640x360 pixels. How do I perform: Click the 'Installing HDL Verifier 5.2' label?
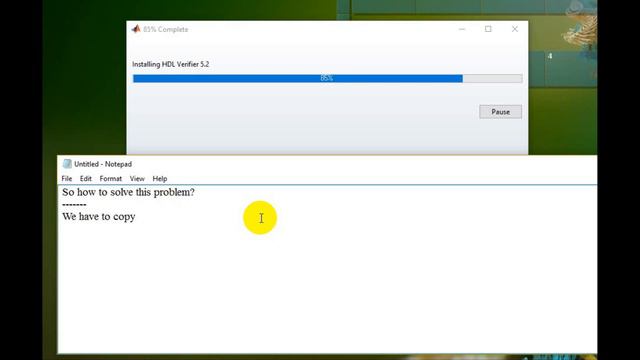(x=171, y=64)
